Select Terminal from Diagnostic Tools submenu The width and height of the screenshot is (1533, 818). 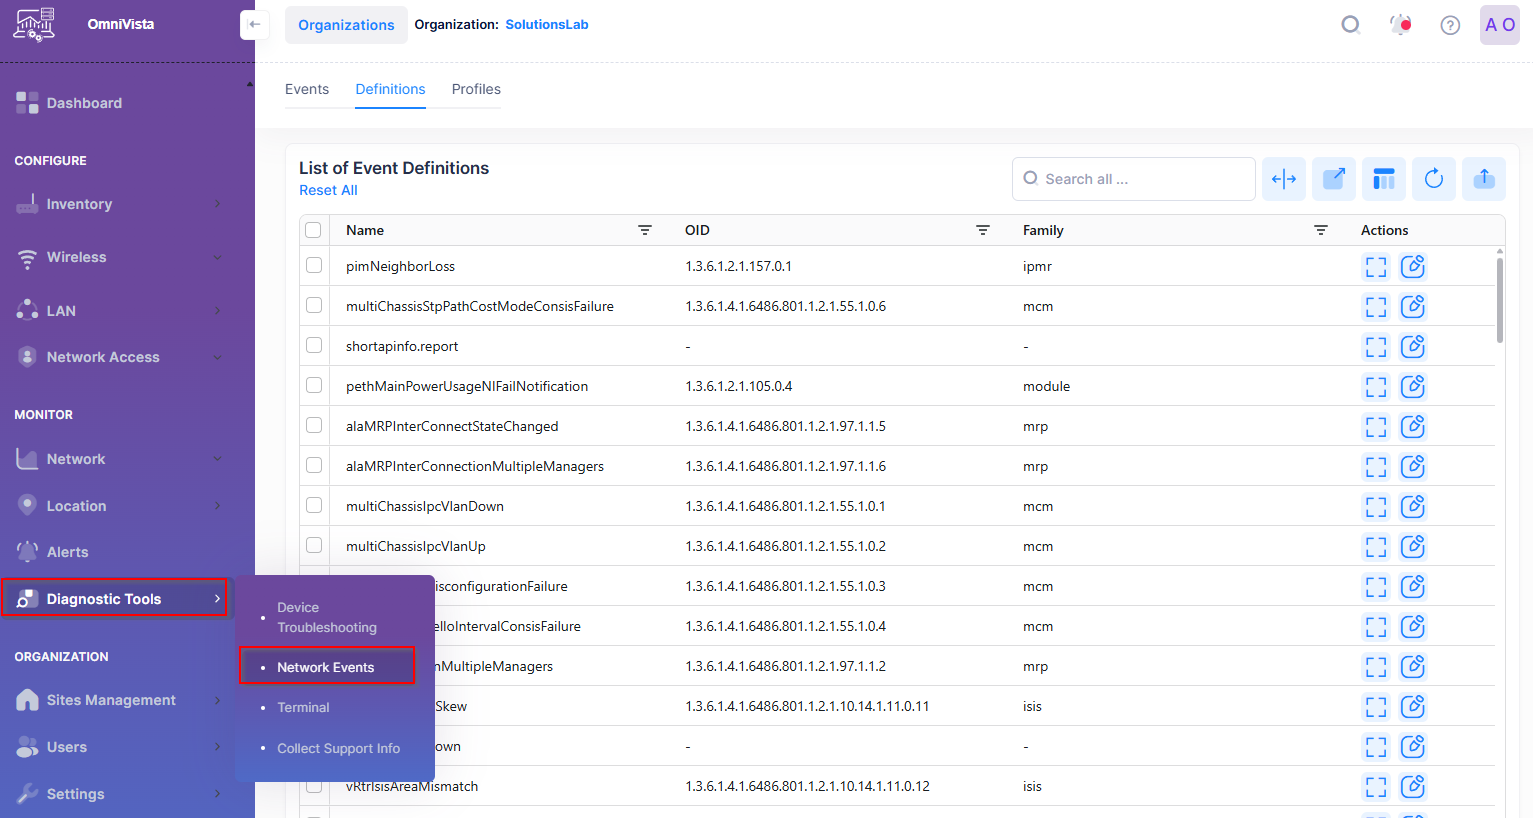click(303, 707)
